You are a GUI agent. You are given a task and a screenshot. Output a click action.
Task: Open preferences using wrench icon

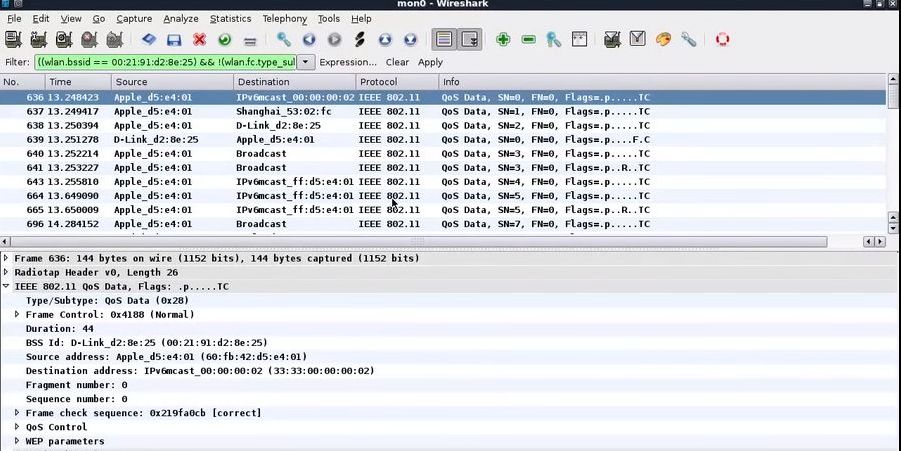click(x=688, y=40)
